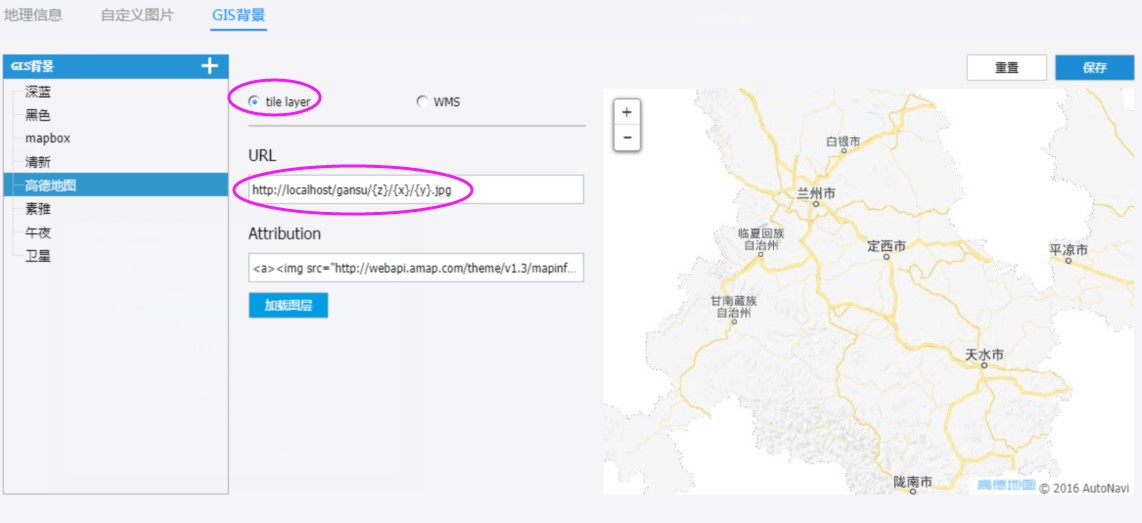
Task: Open the 自定义图片 tab
Action: pos(137,16)
